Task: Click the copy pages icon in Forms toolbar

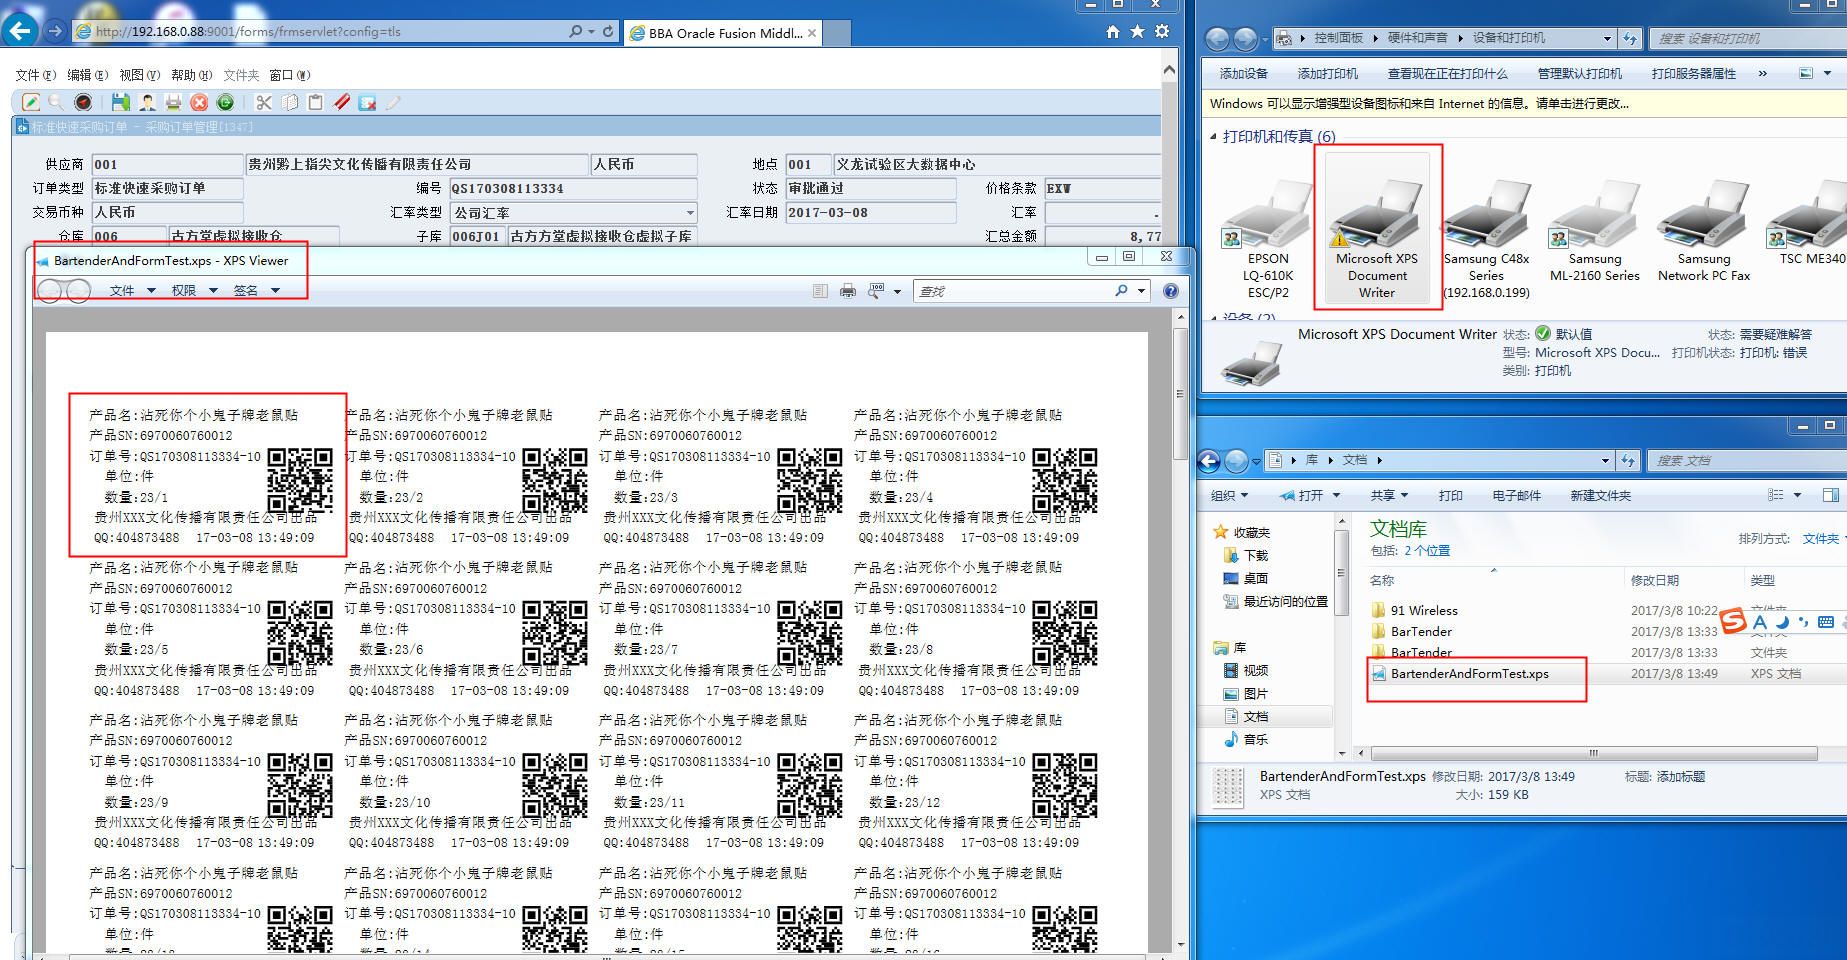Action: coord(290,102)
